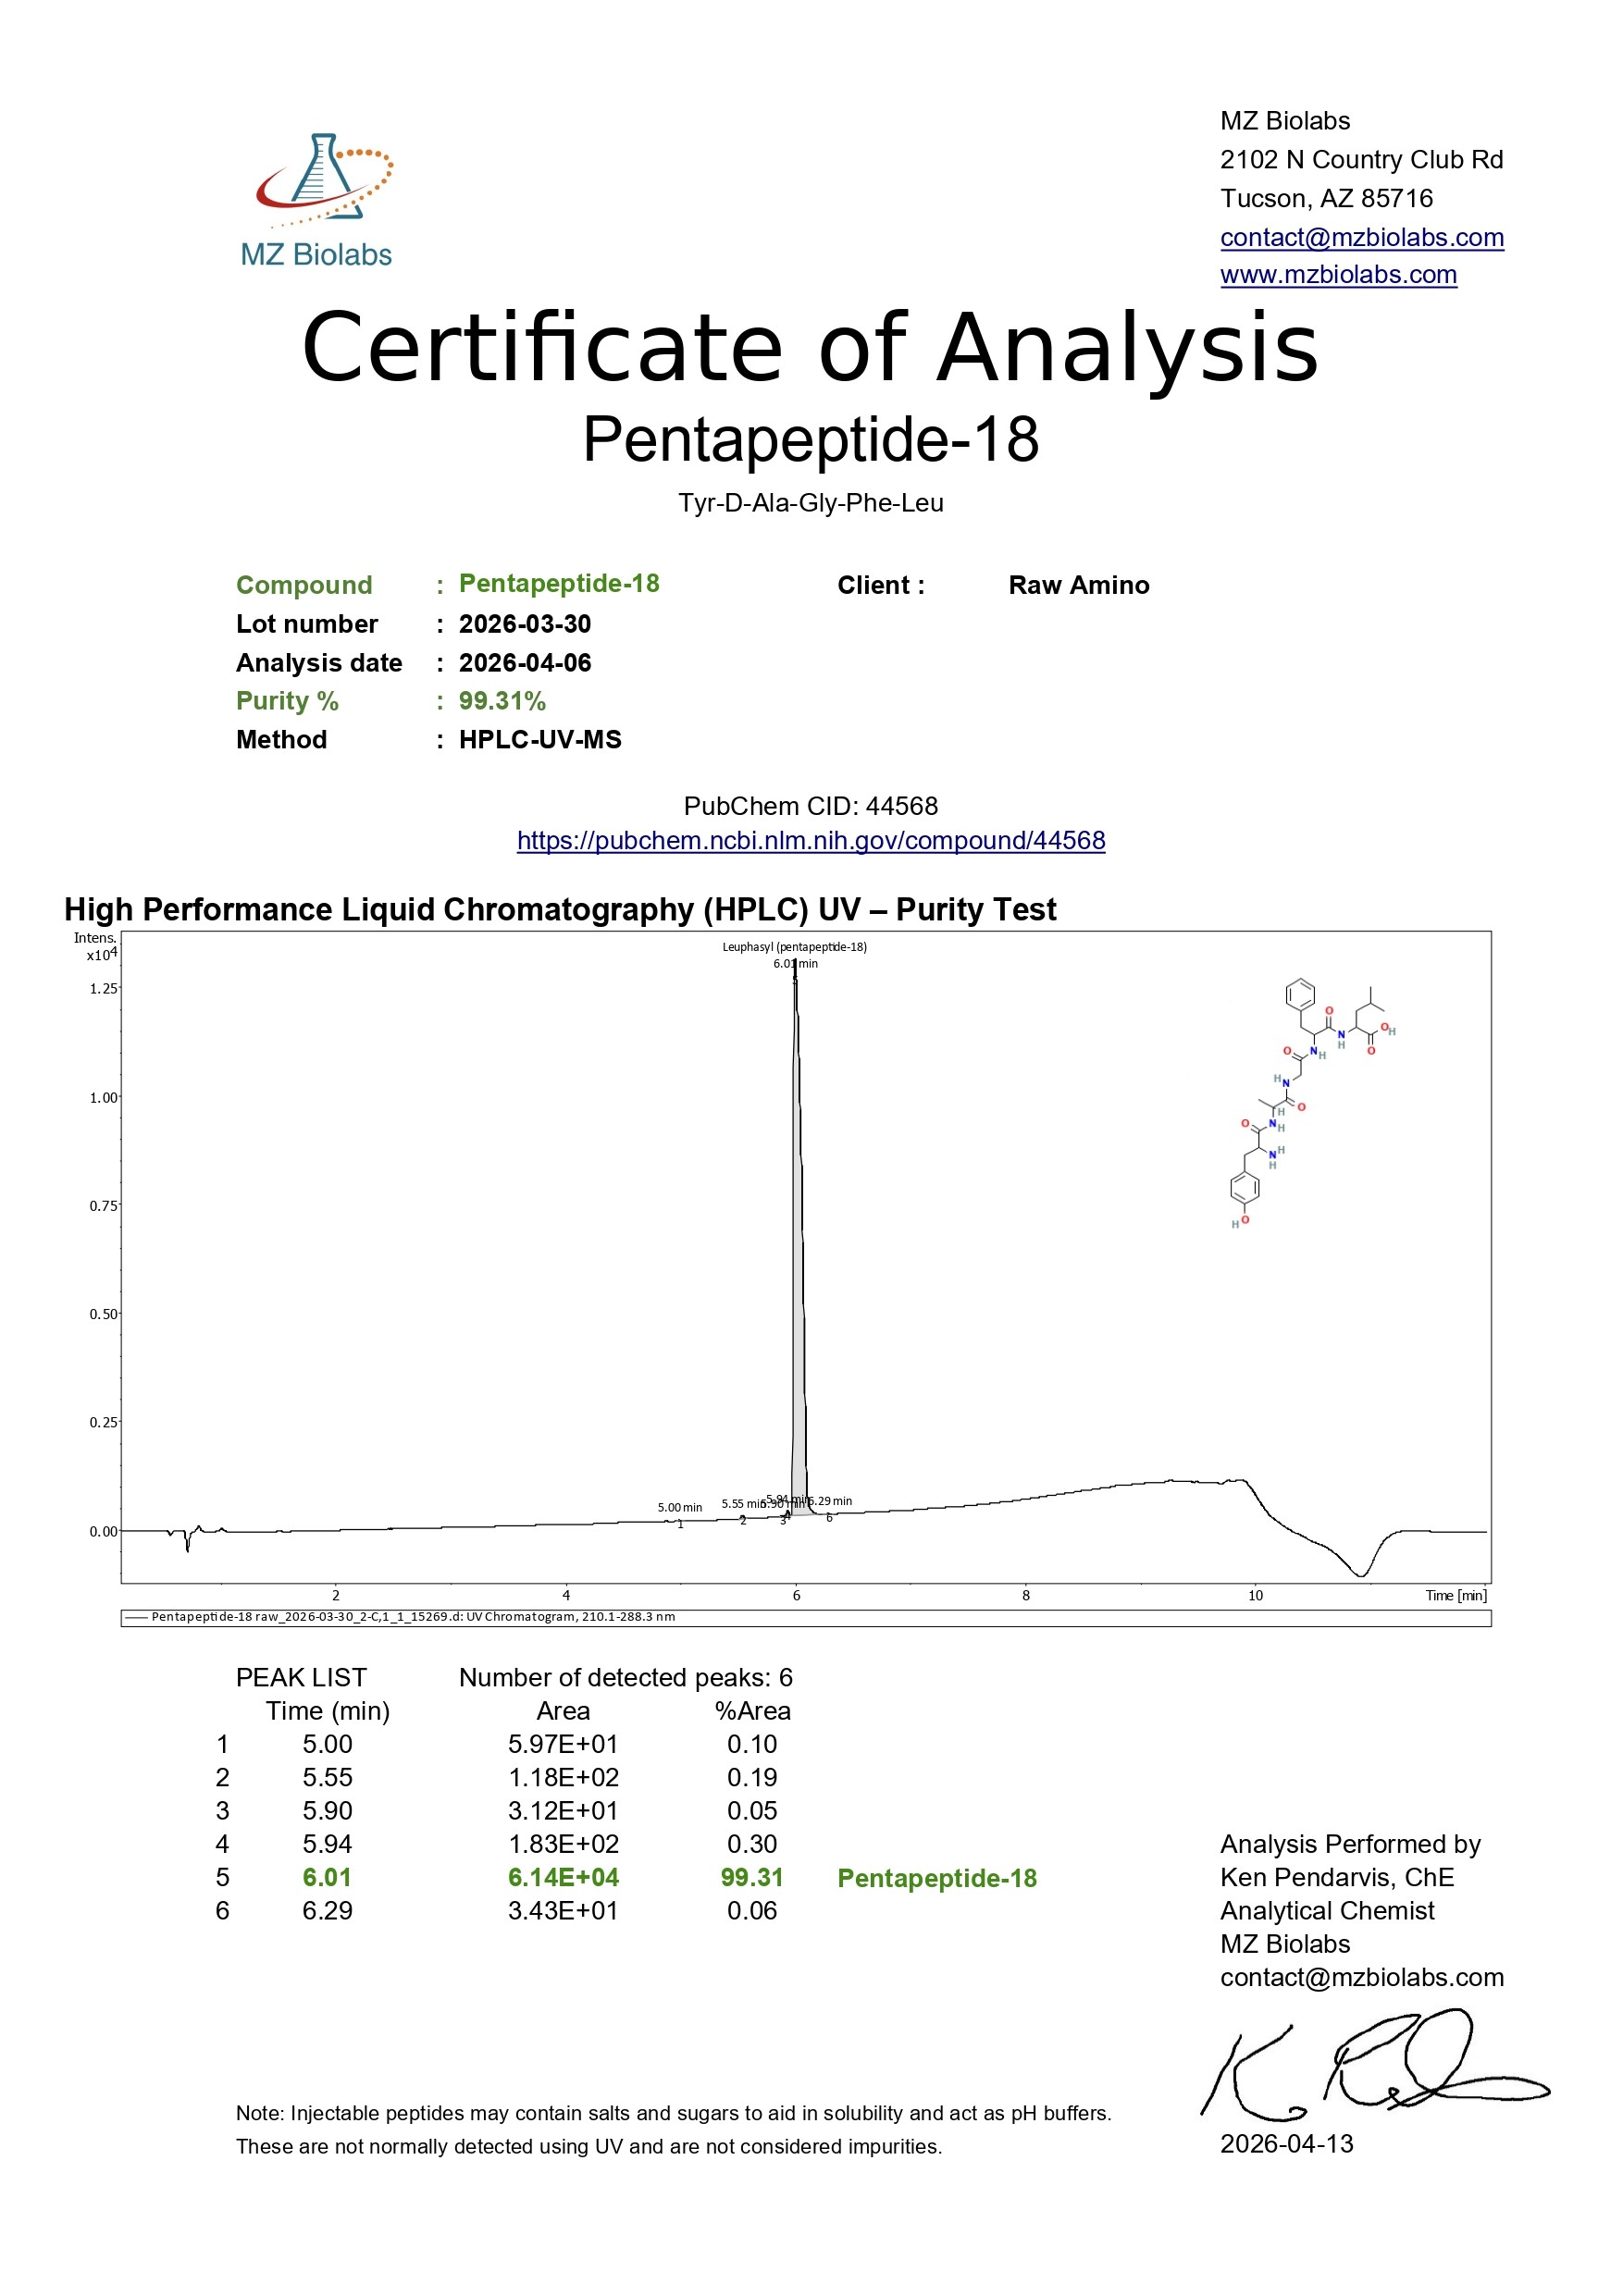
Task: Open the contact@mzbiolabs.com email link in header
Action: click(x=1361, y=238)
